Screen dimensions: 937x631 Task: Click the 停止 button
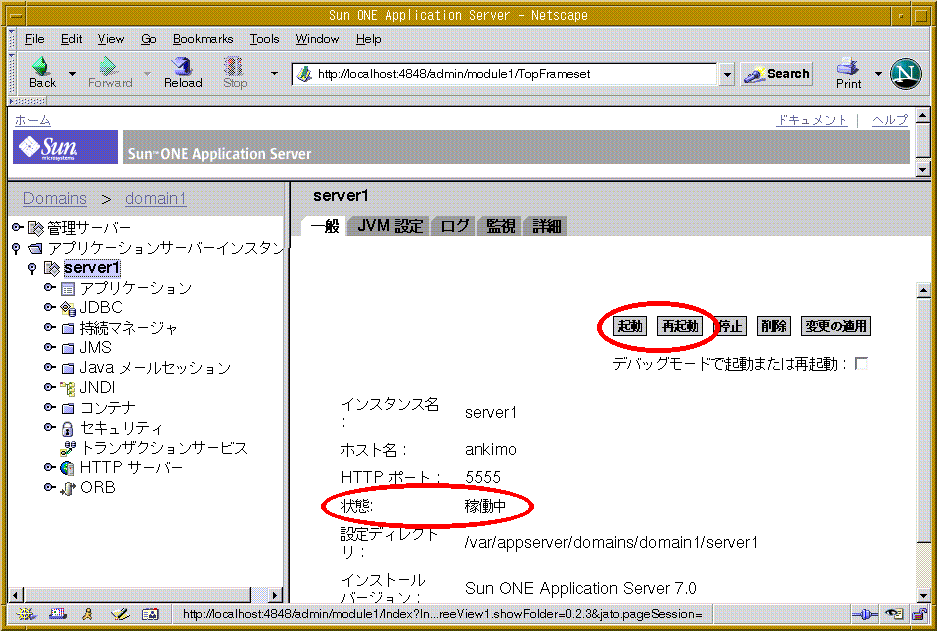[730, 326]
